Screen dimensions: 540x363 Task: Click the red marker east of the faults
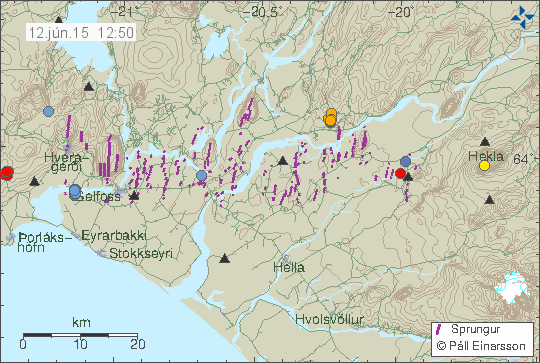pyautogui.click(x=400, y=173)
